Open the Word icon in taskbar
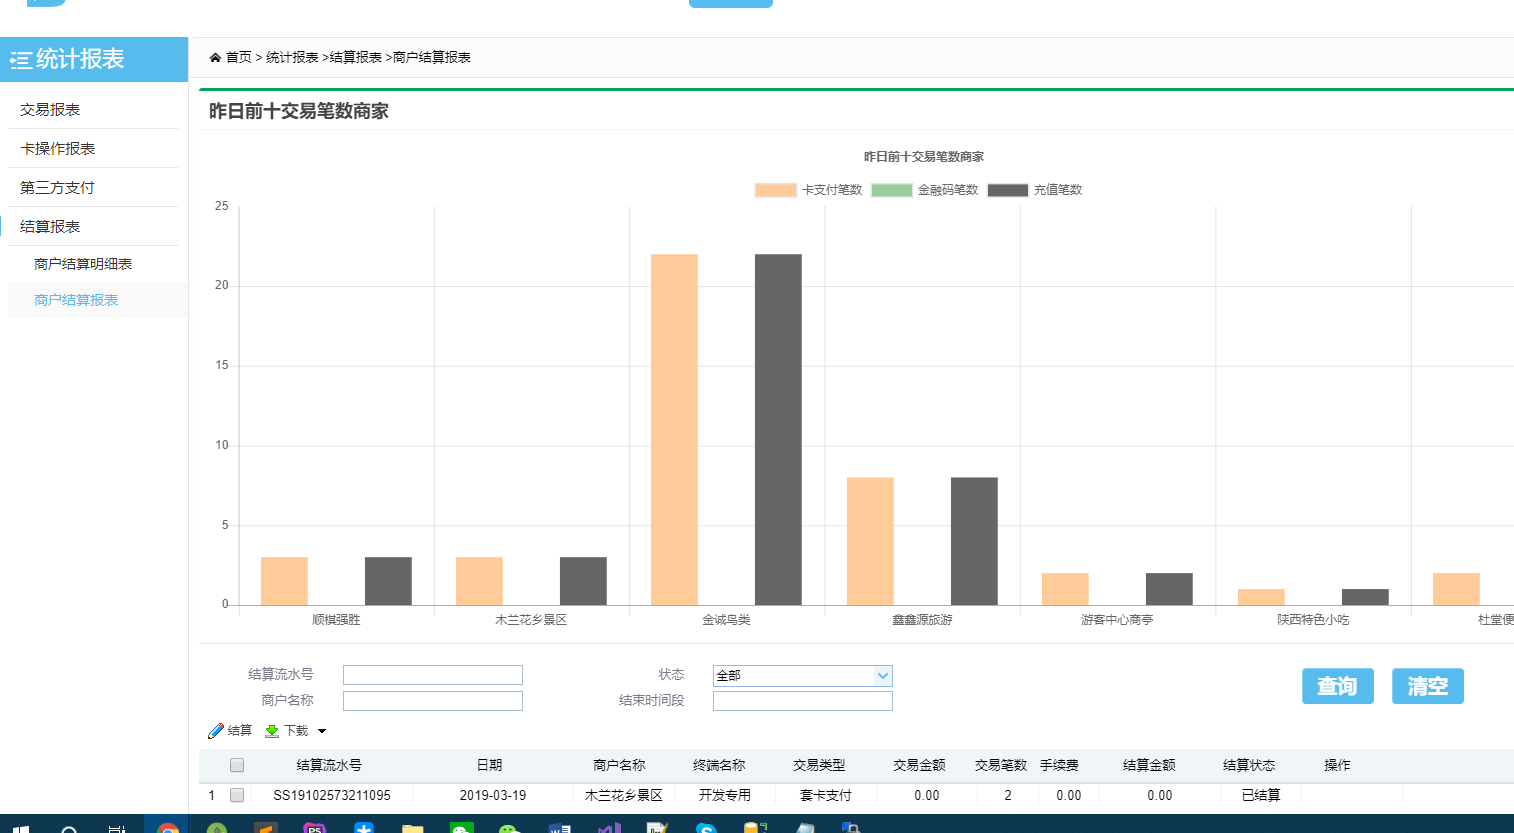Viewport: 1514px width, 833px height. 559,828
